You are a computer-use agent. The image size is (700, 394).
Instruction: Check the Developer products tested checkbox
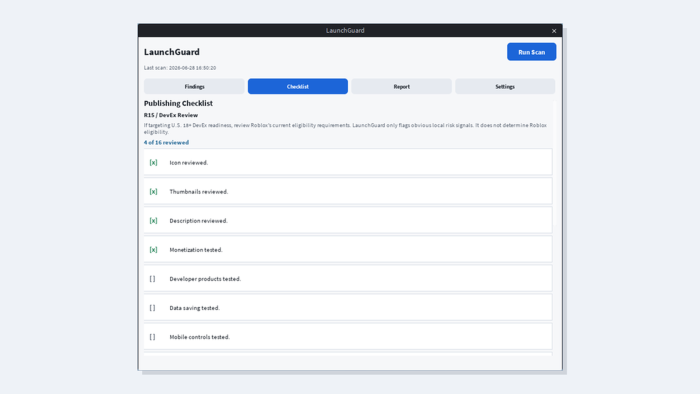152,278
